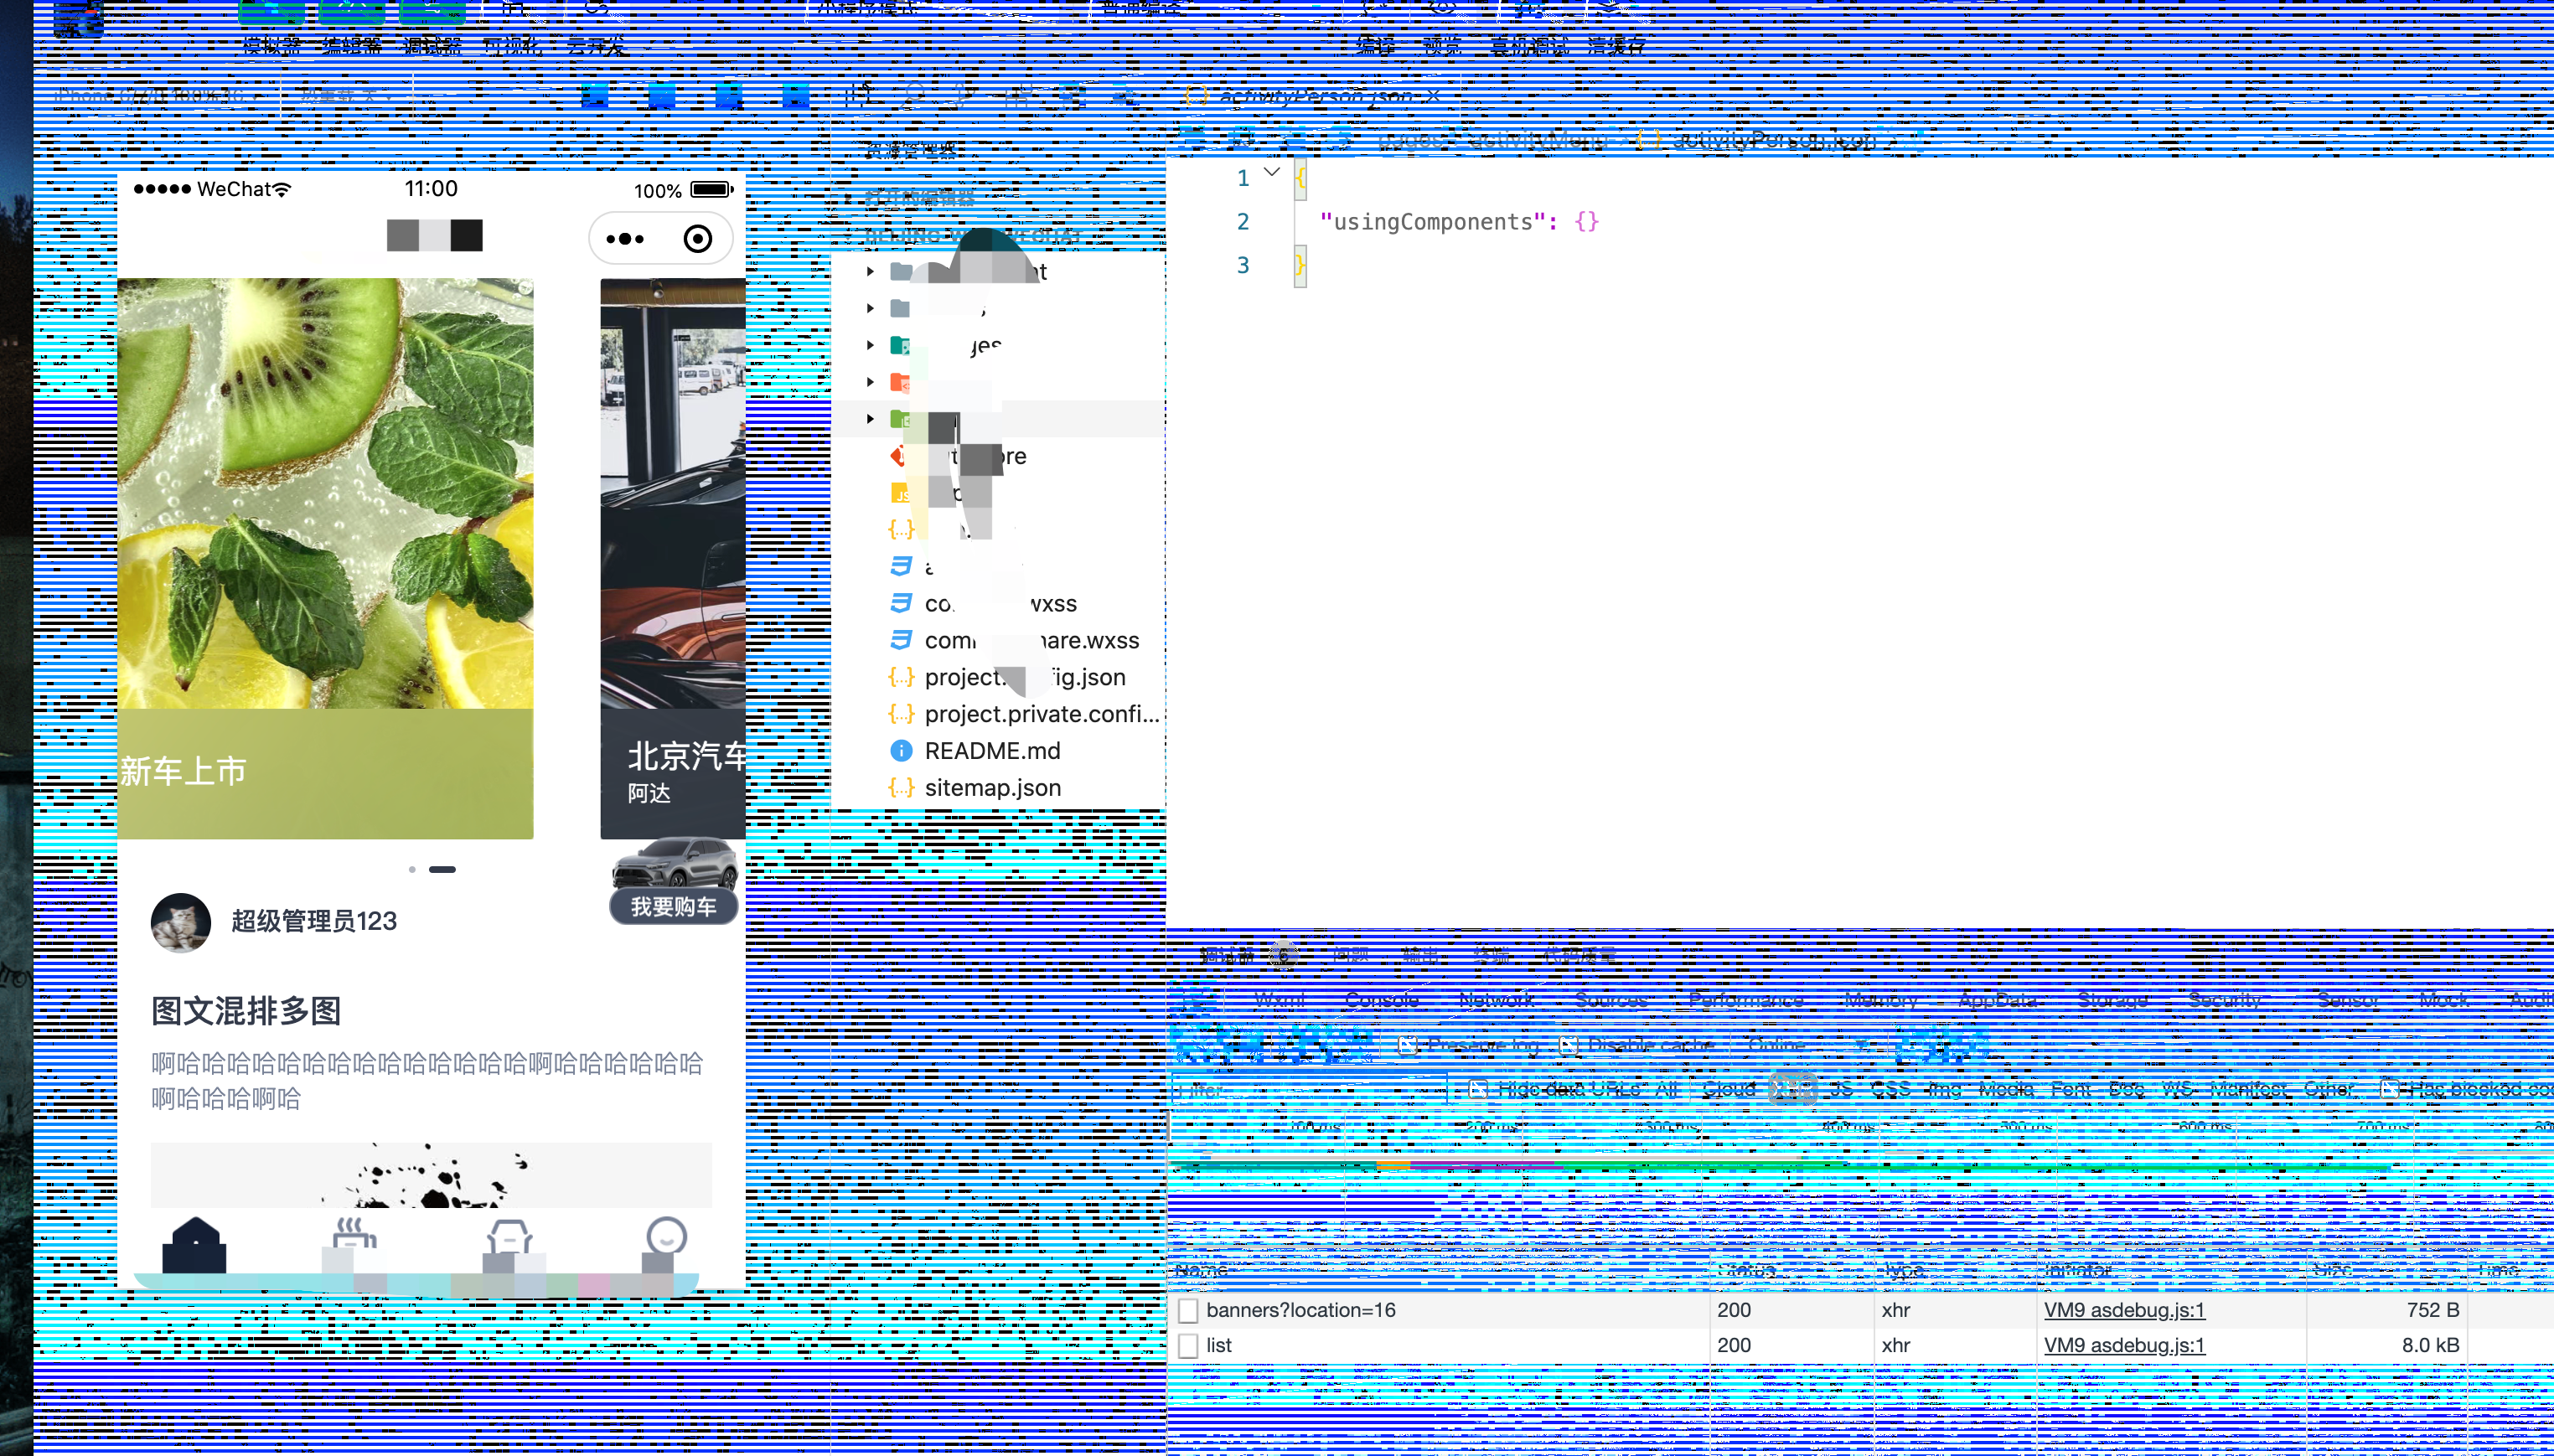Open the Online throttling dropdown
Viewport: 2554px width, 1456px height.
(1800, 1046)
